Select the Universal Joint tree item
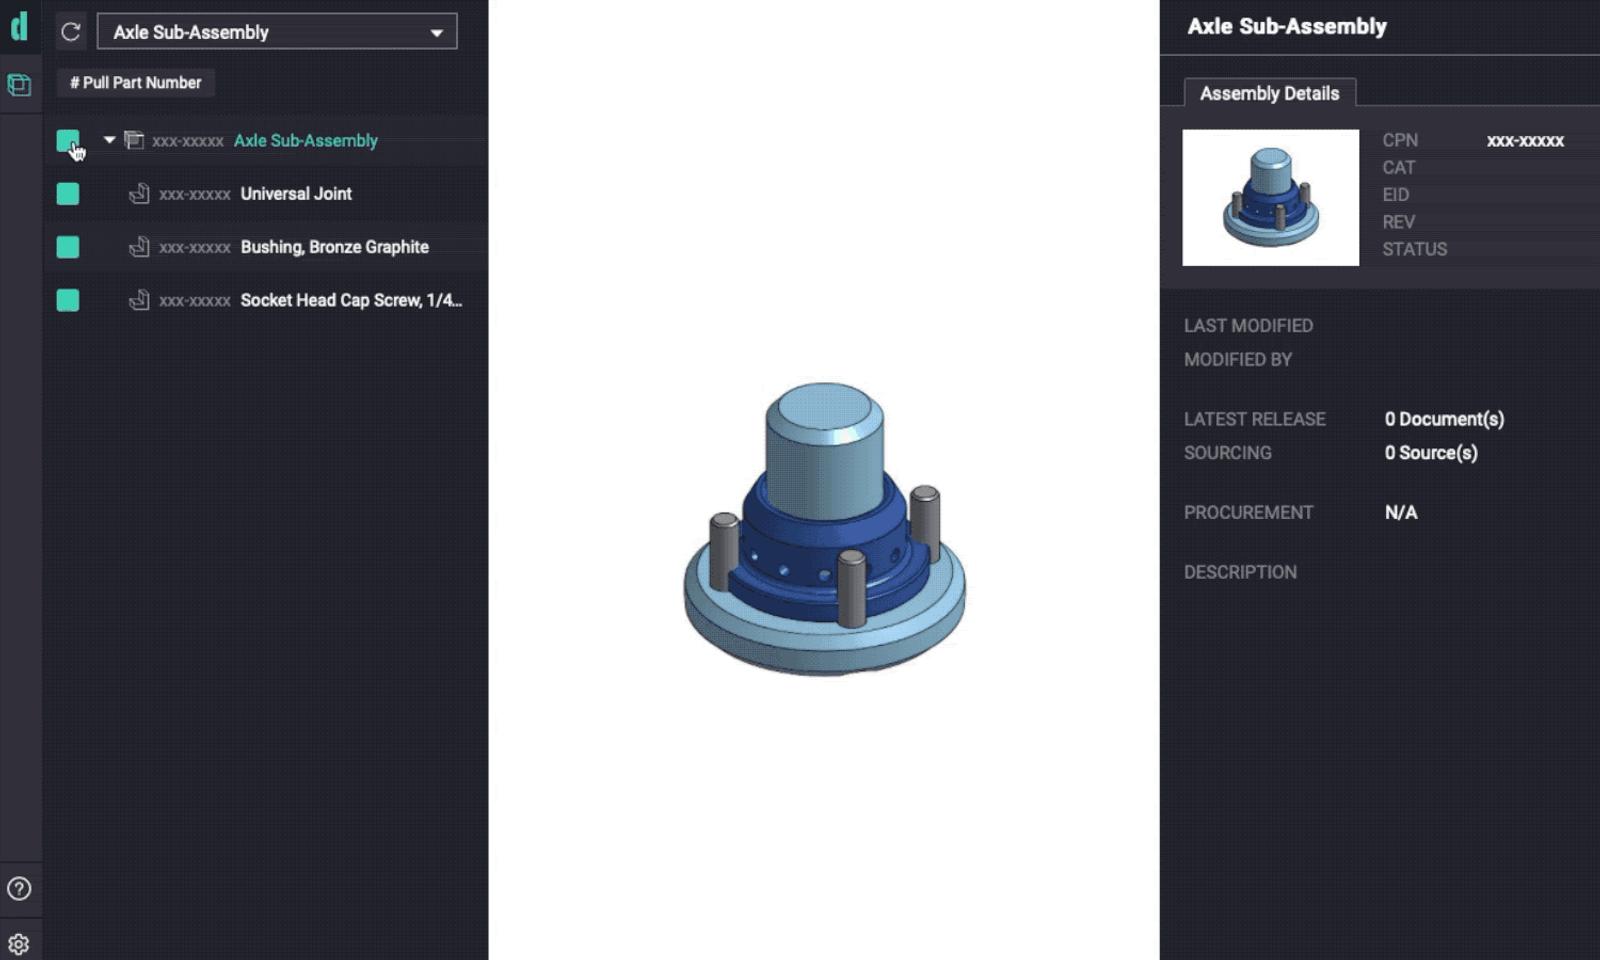Image resolution: width=1600 pixels, height=960 pixels. [296, 194]
